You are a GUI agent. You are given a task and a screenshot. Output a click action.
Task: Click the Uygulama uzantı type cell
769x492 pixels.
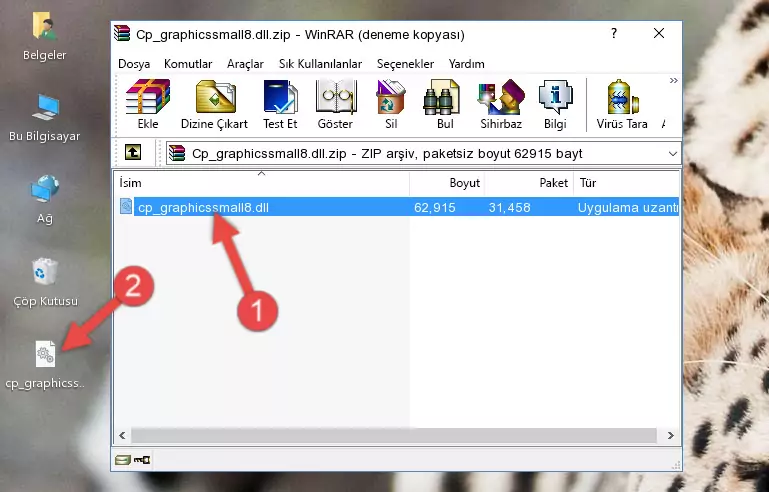[628, 207]
